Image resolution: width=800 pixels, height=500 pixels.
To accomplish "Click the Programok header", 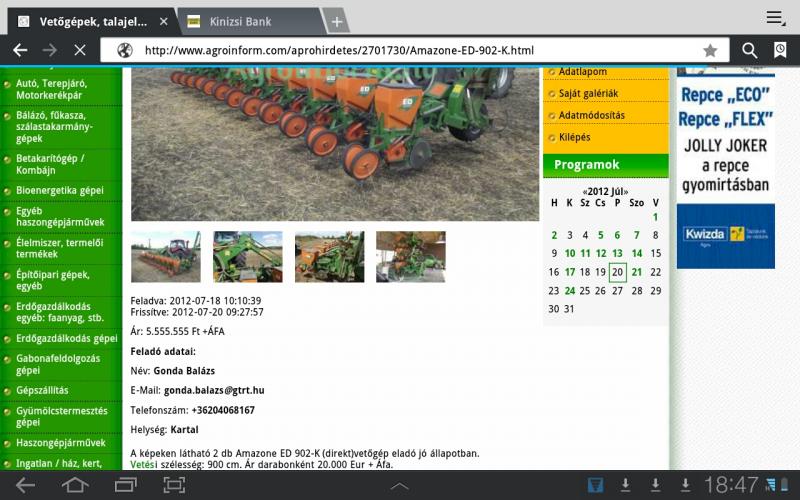I will click(606, 165).
